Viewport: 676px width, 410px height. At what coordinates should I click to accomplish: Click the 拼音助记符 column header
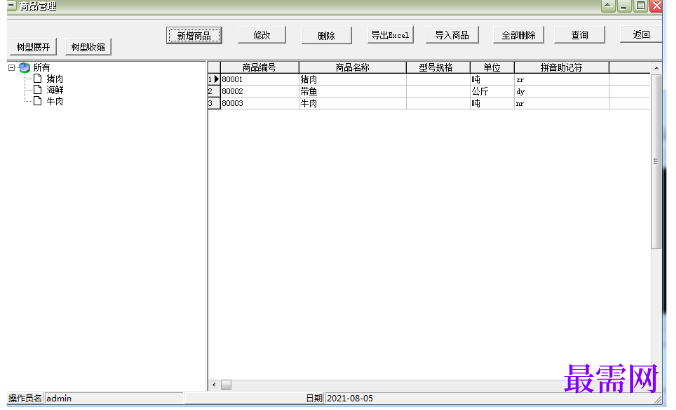tap(561, 68)
